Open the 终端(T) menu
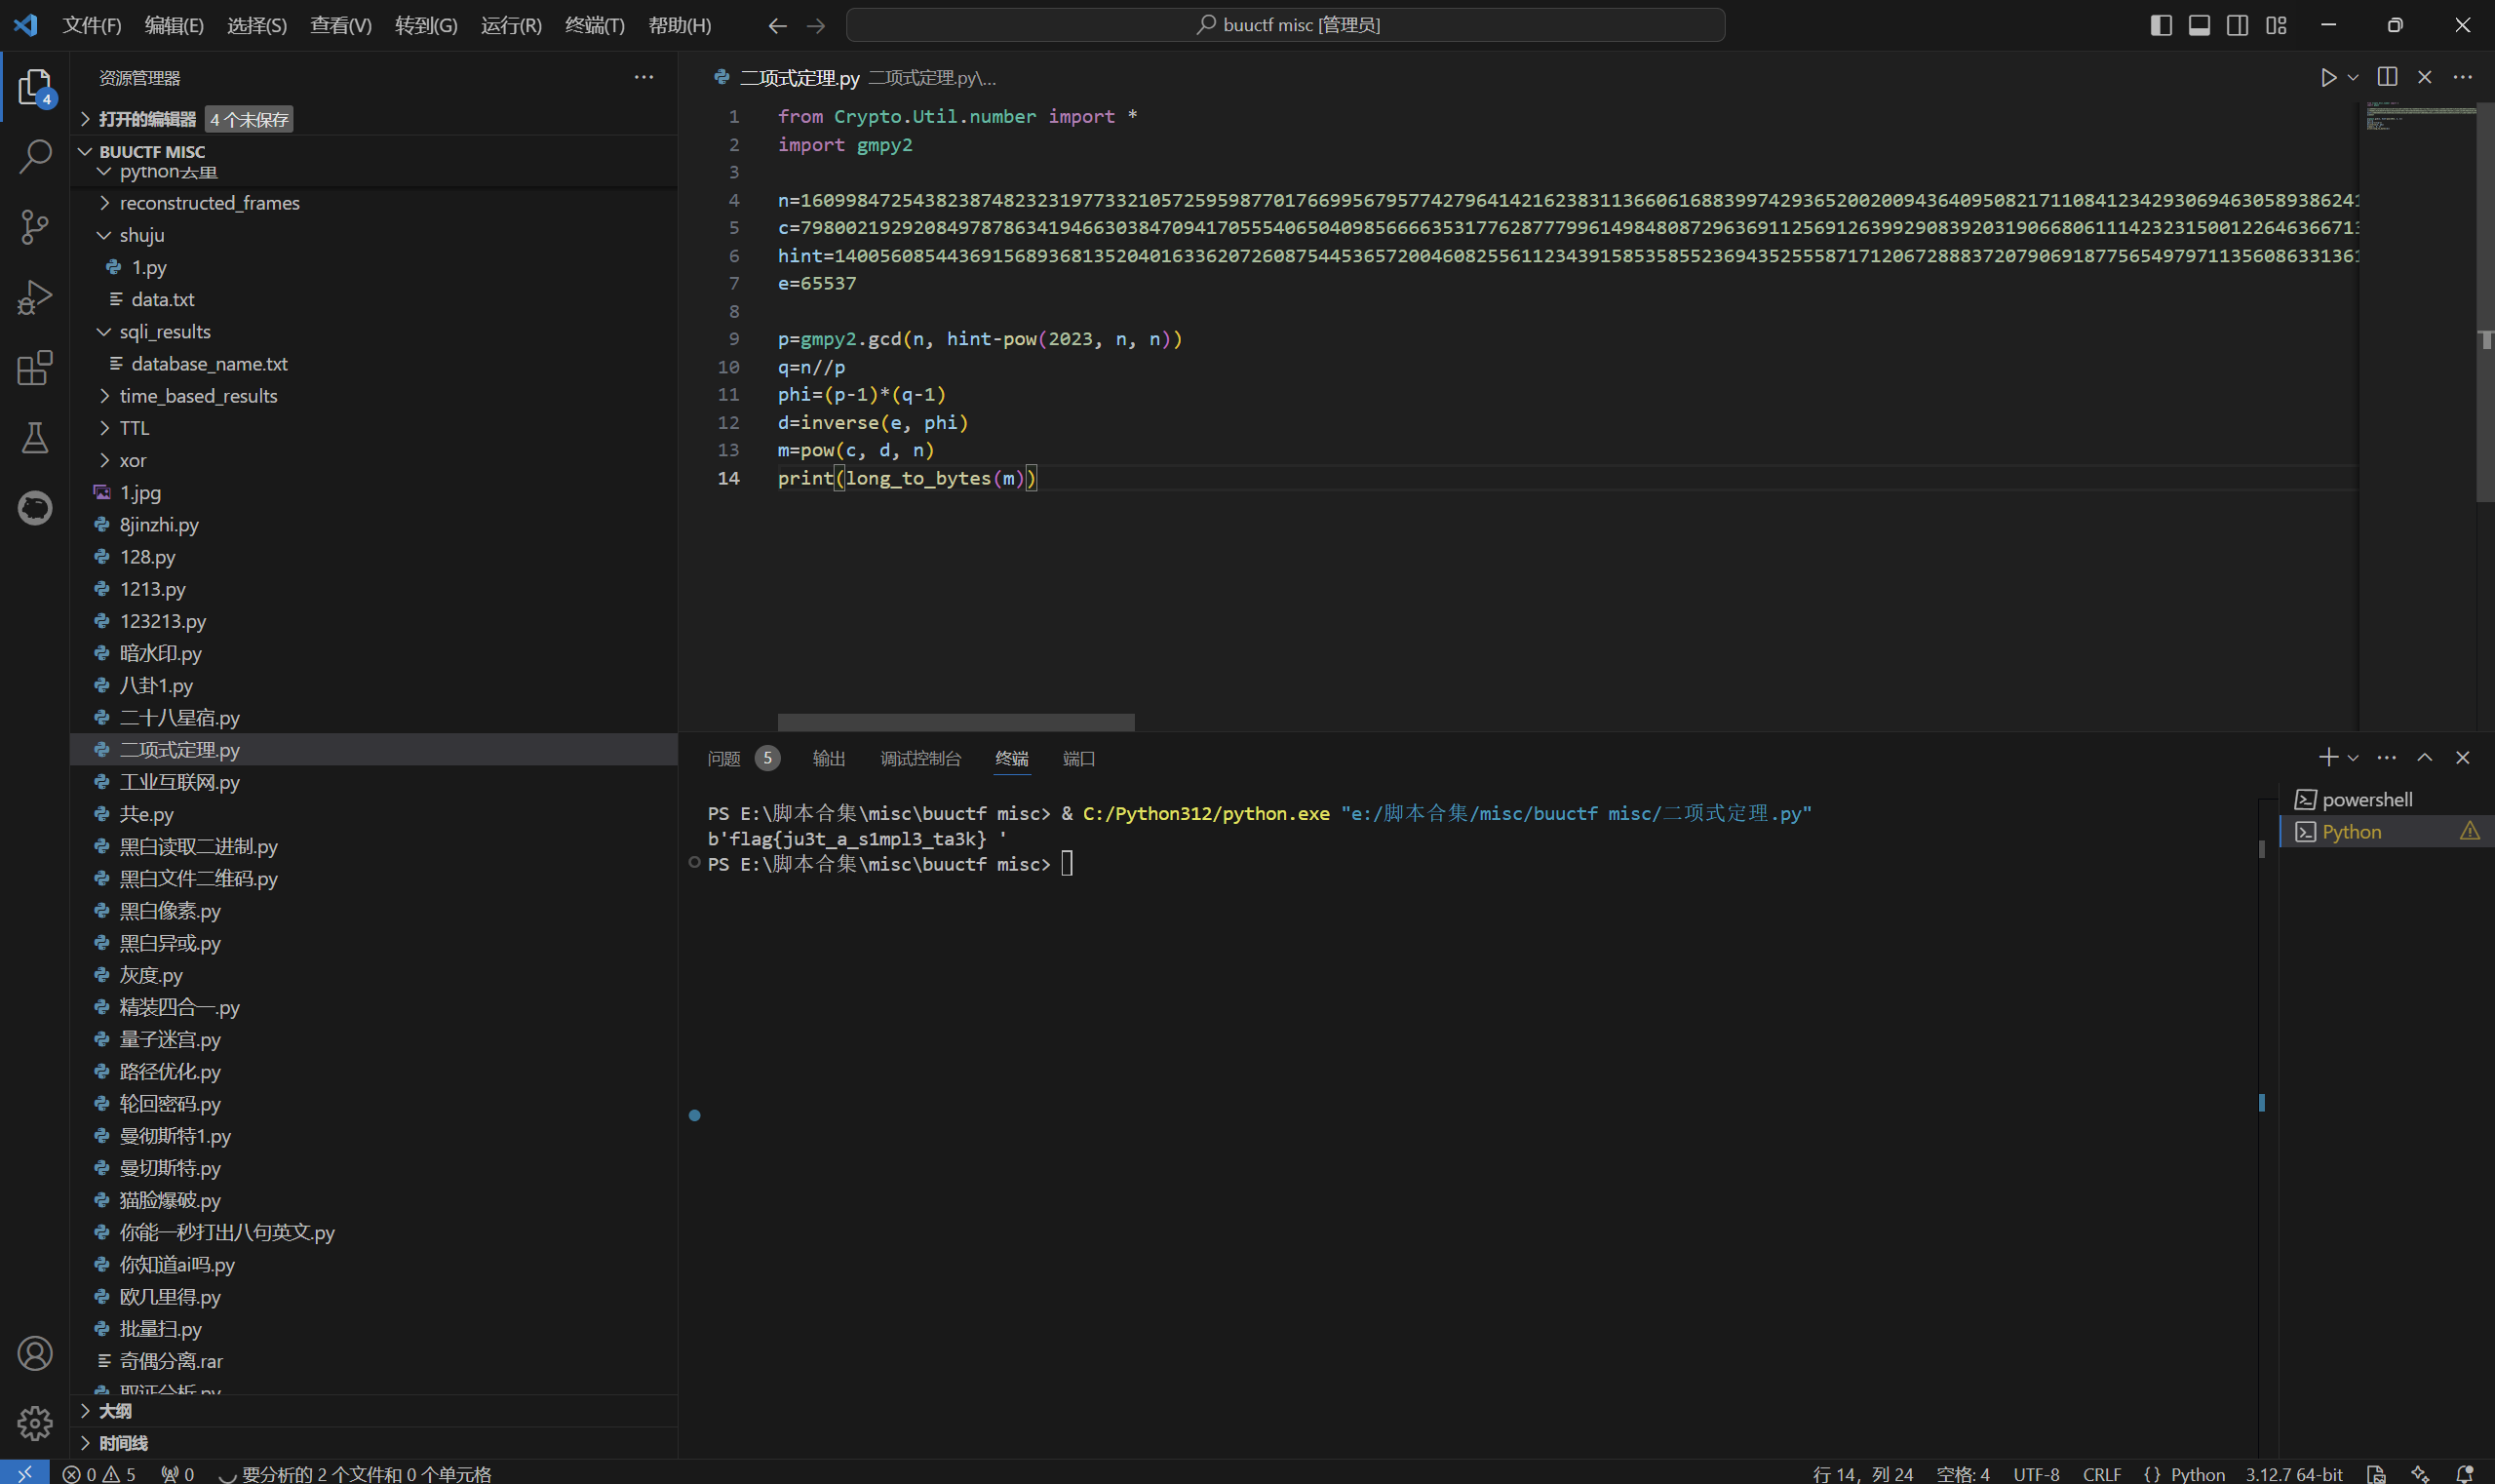 point(595,25)
